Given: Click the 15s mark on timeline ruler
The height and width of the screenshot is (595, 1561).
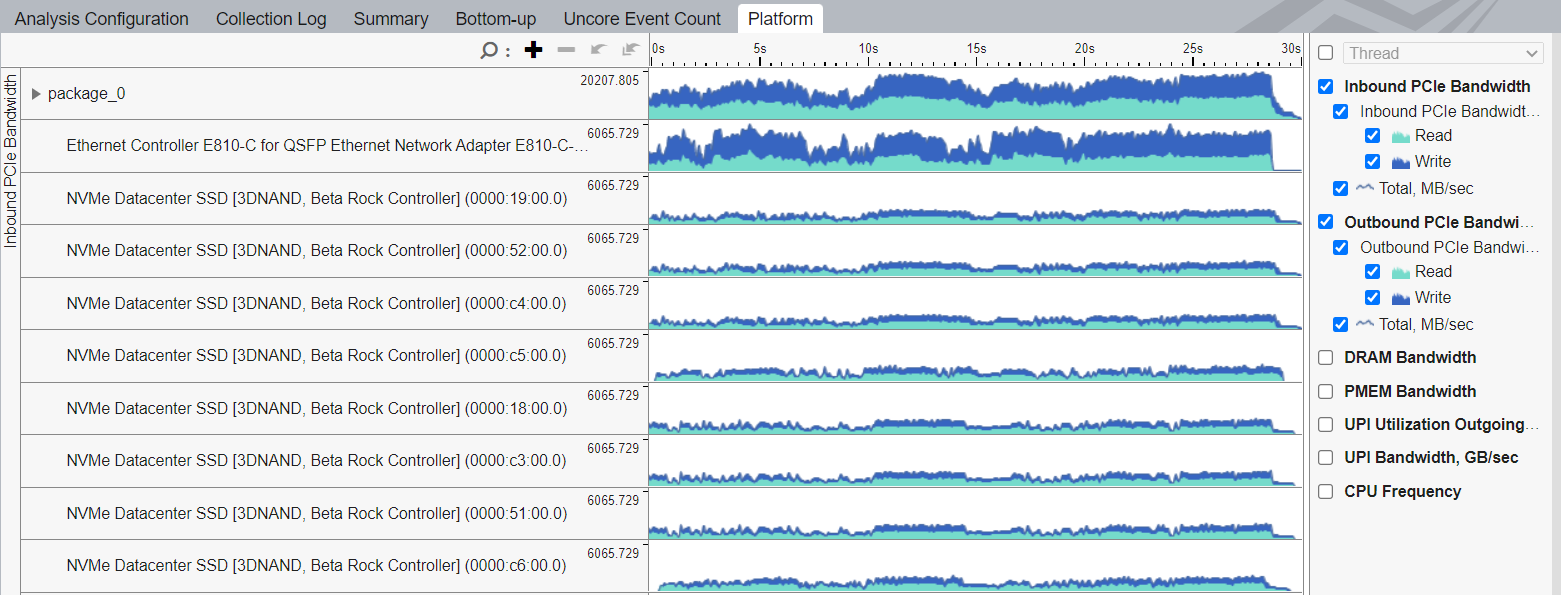Looking at the screenshot, I should pyautogui.click(x=976, y=49).
